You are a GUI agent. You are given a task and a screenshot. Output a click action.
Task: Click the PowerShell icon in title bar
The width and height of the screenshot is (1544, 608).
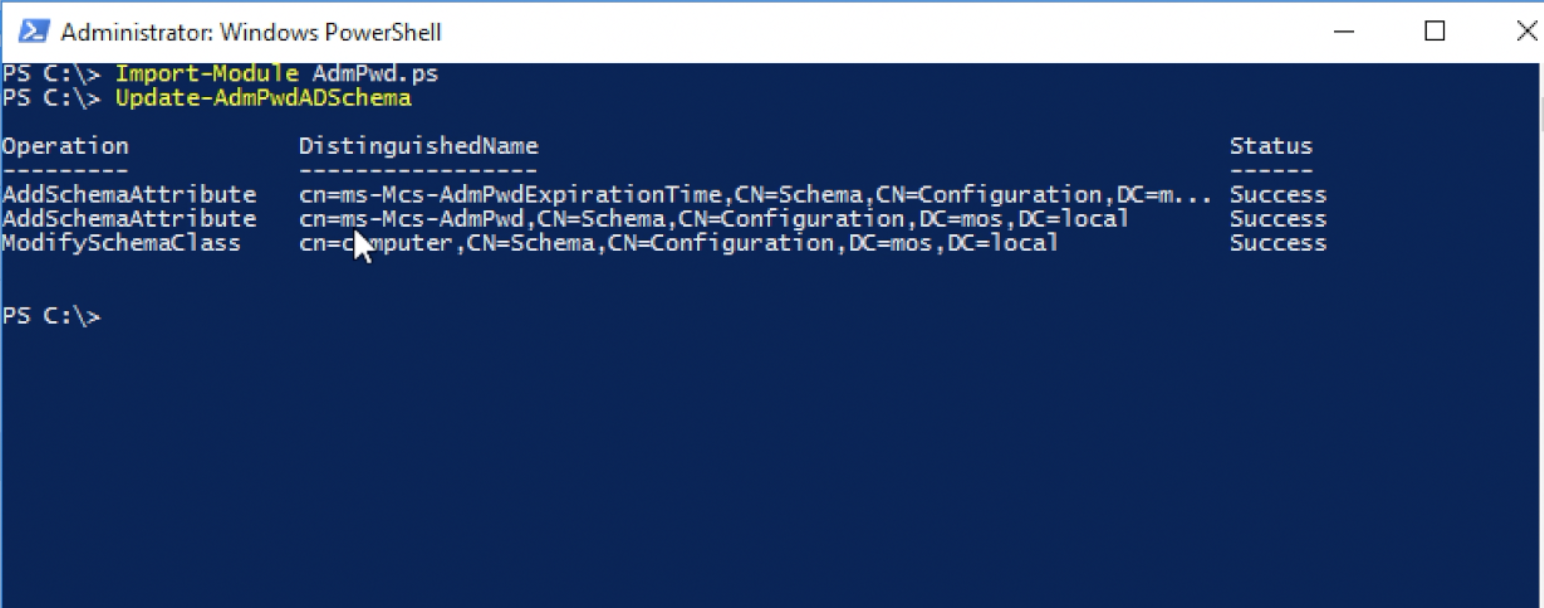coord(33,32)
